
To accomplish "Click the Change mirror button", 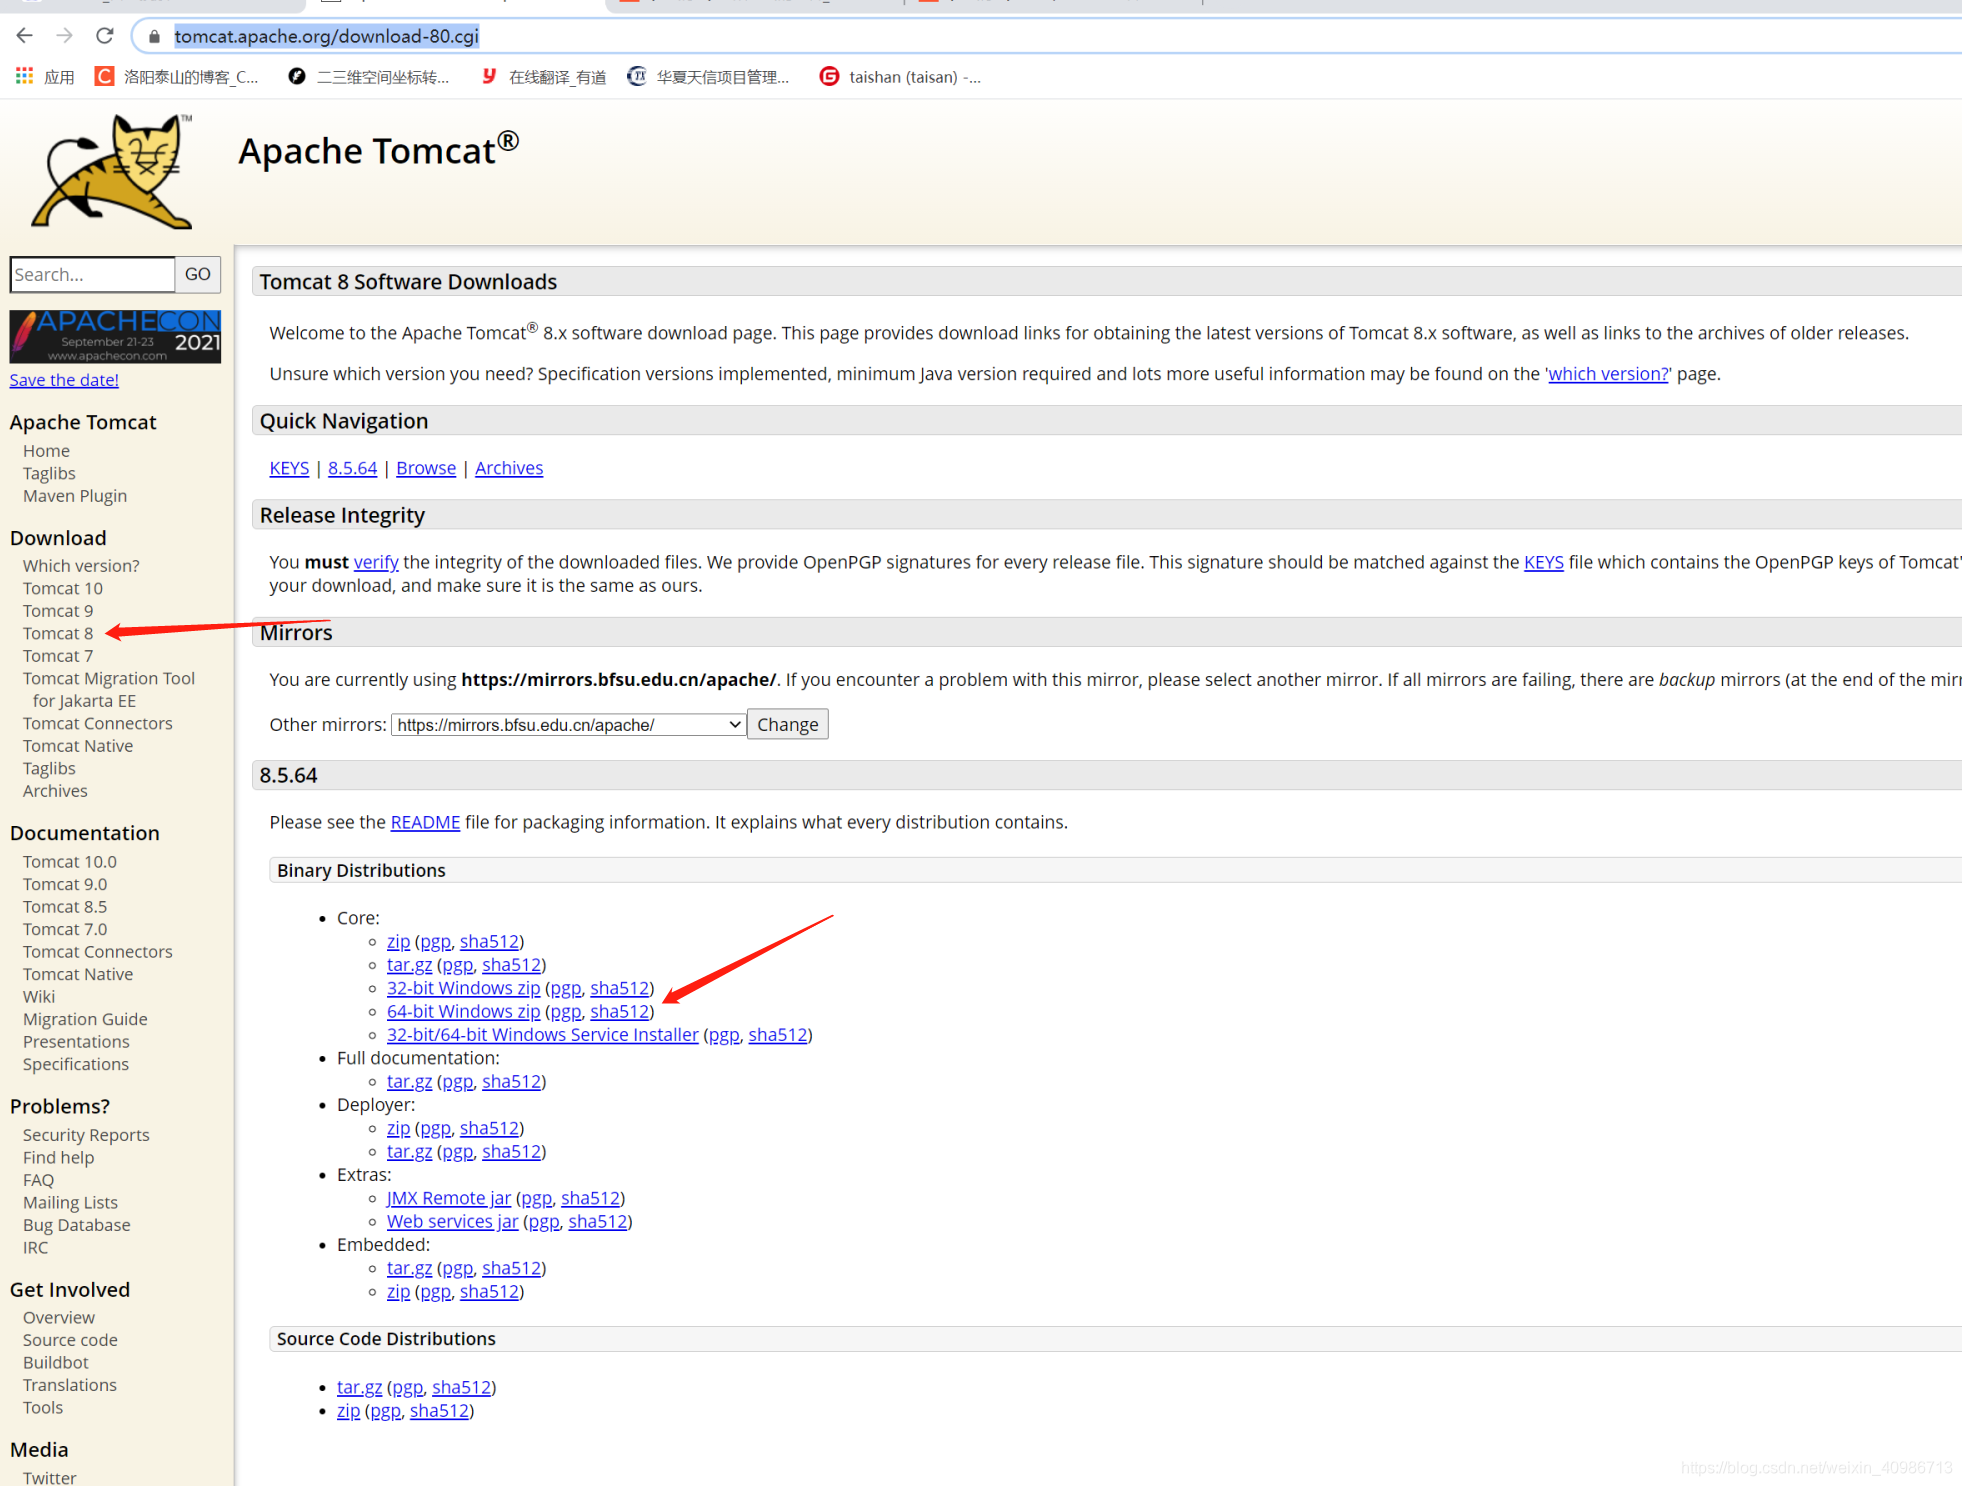I will (787, 724).
